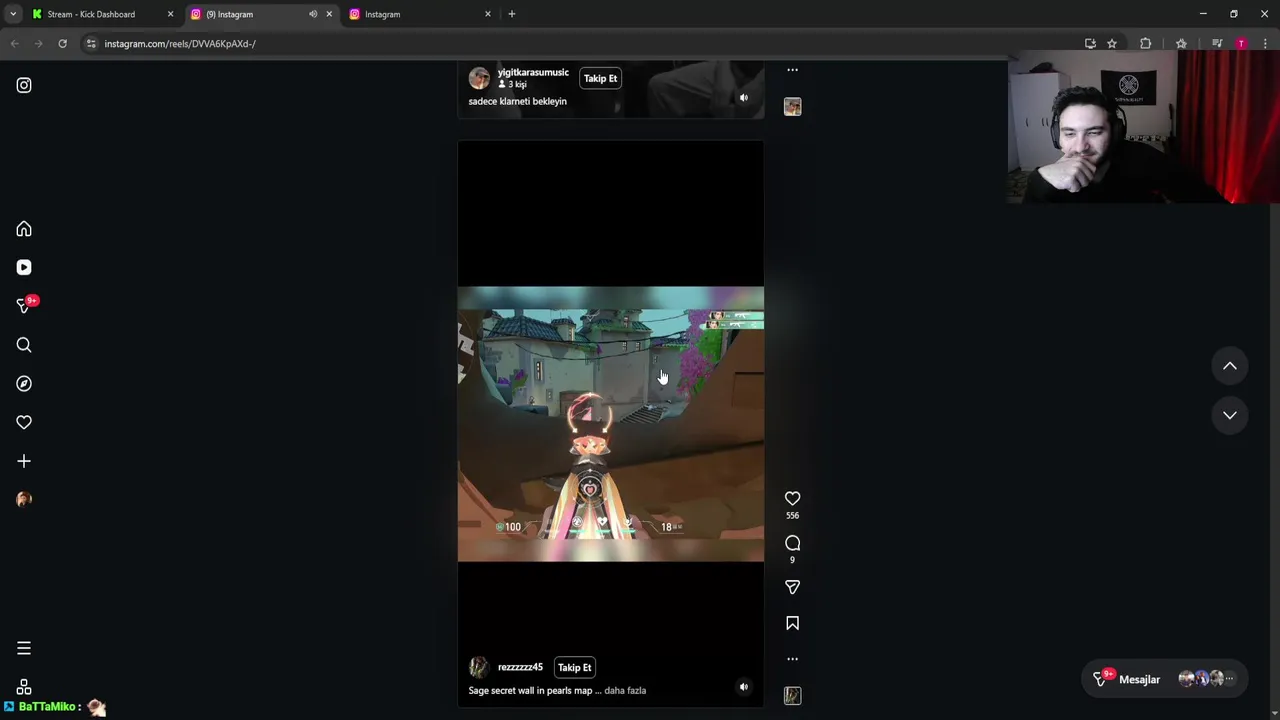Click the Instagram logo in the sidebar
This screenshot has width=1280, height=720.
tap(24, 85)
